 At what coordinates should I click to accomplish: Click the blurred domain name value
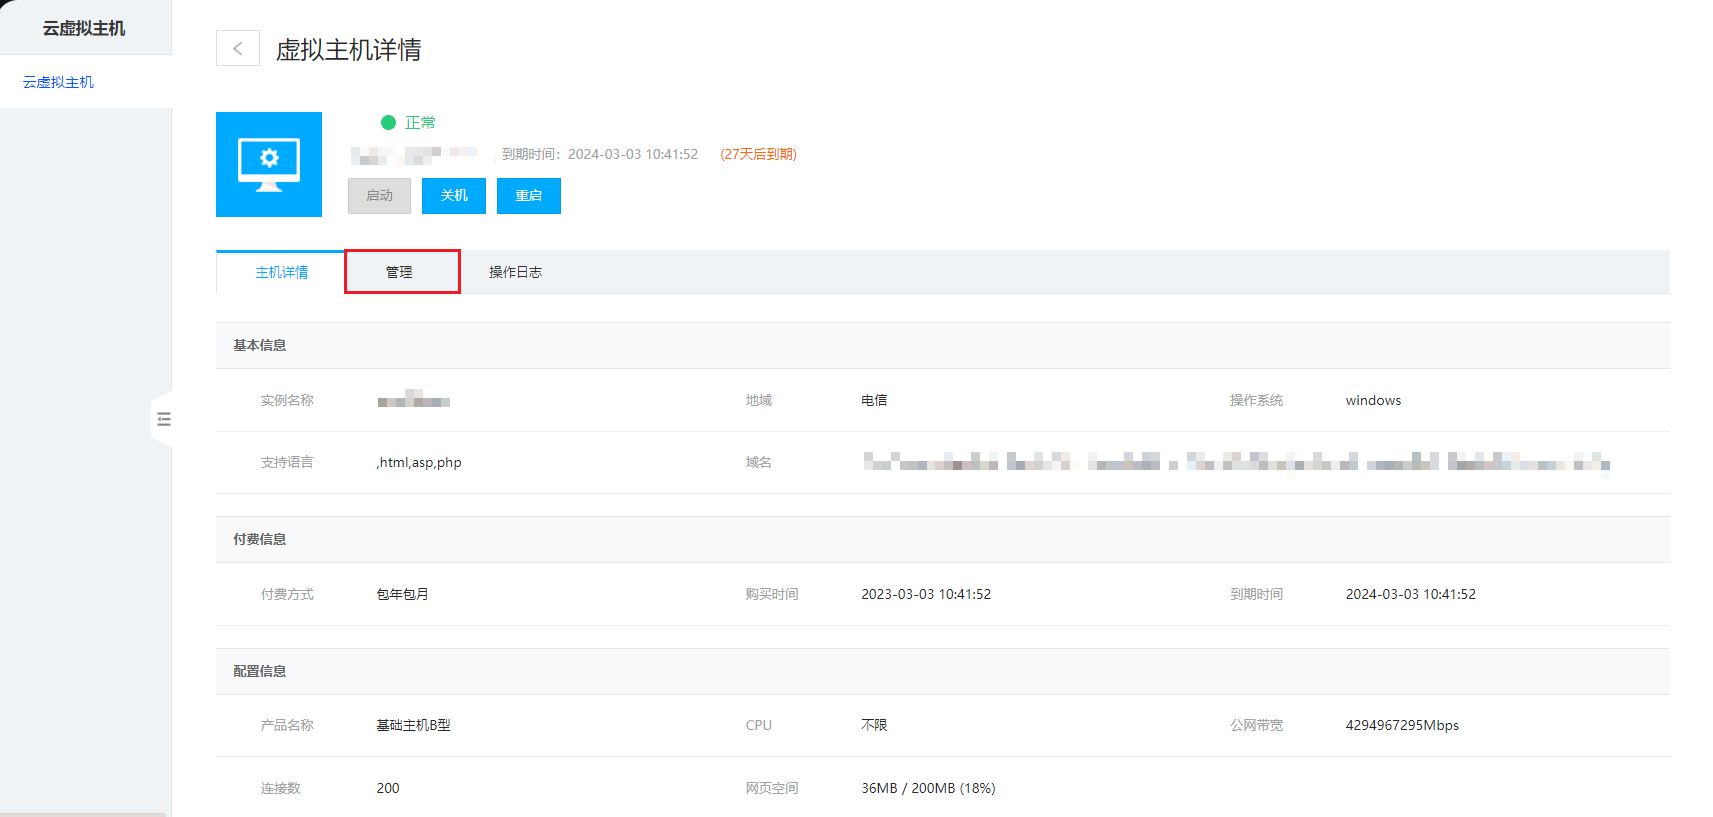point(1235,462)
